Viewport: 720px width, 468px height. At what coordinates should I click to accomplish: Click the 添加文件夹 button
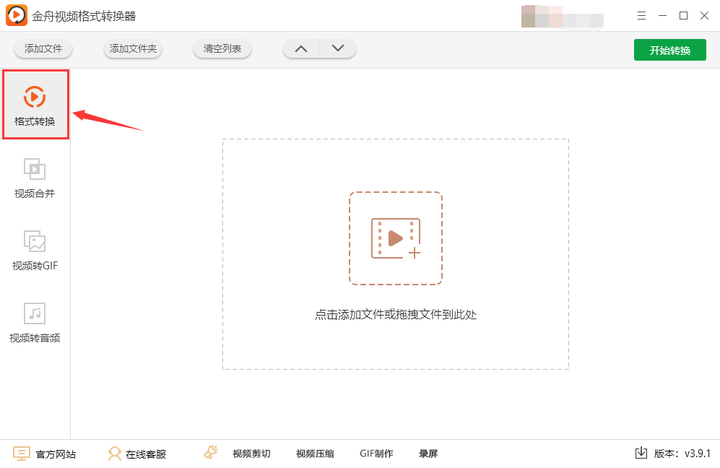[133, 49]
